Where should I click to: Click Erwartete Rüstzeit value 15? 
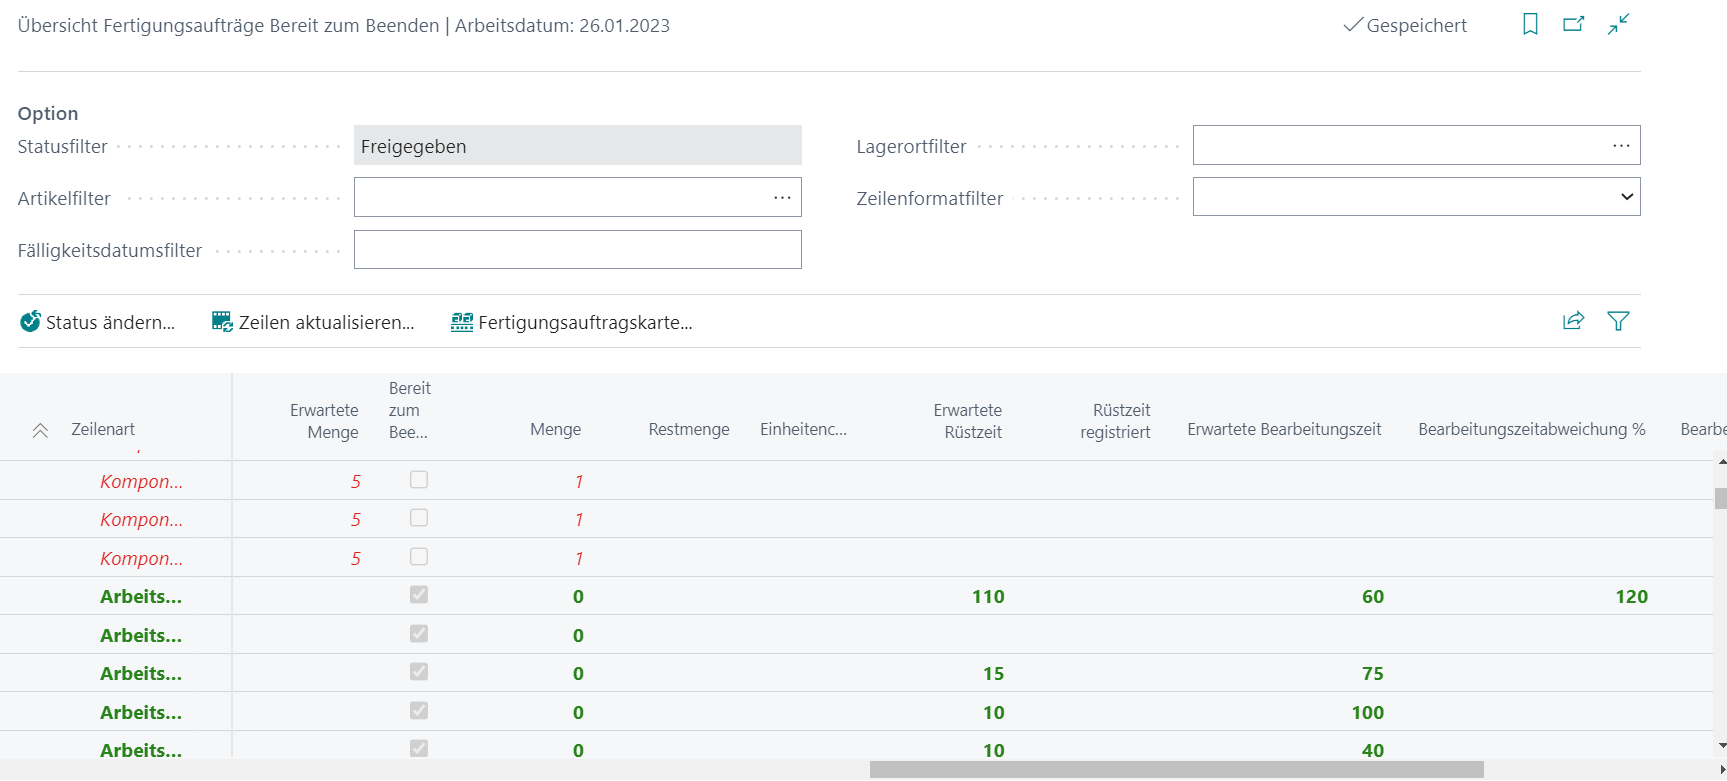coord(993,674)
